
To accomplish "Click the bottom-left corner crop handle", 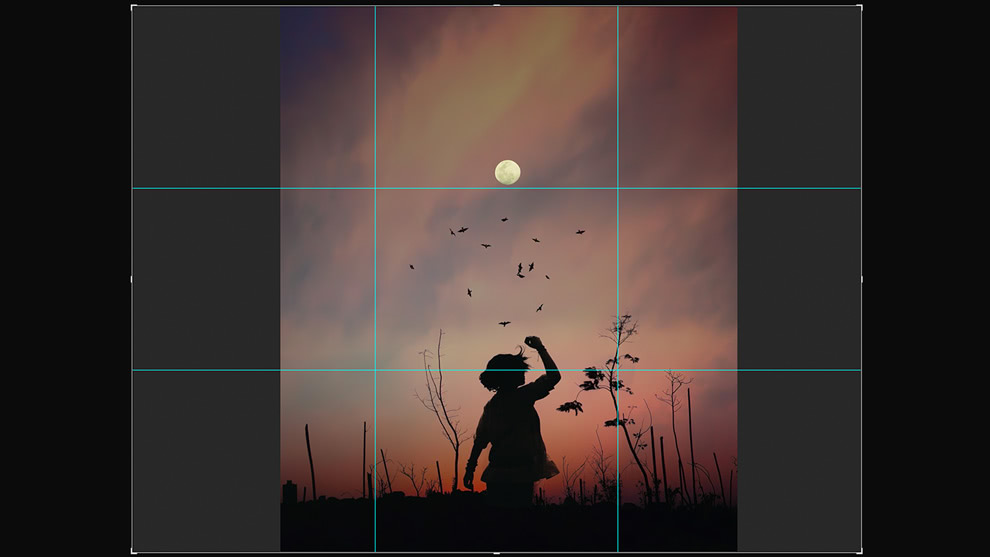I will 133,551.
